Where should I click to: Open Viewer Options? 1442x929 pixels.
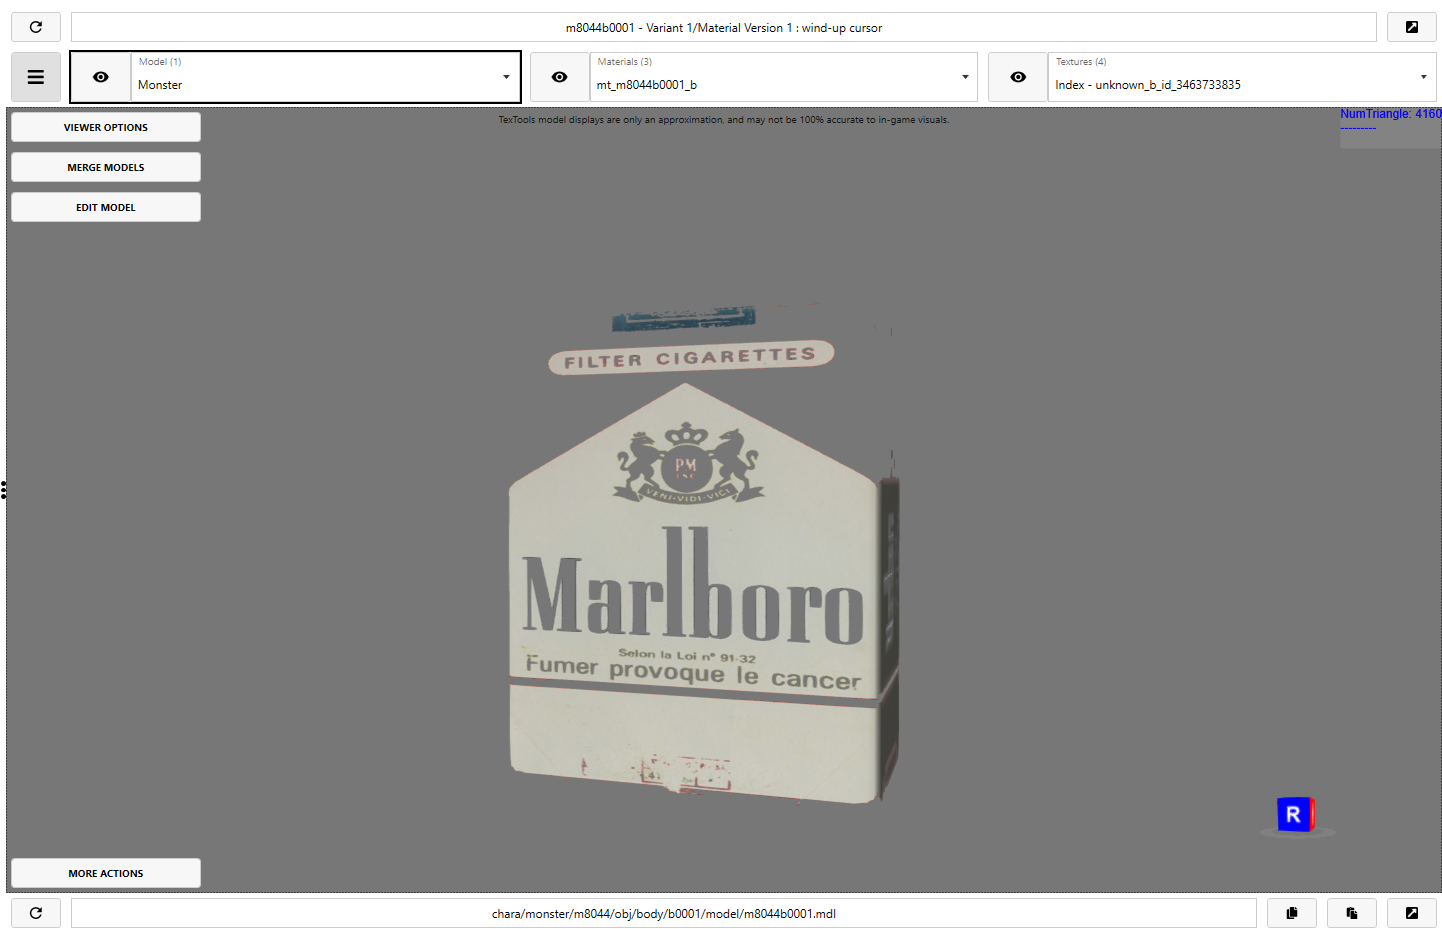point(106,127)
